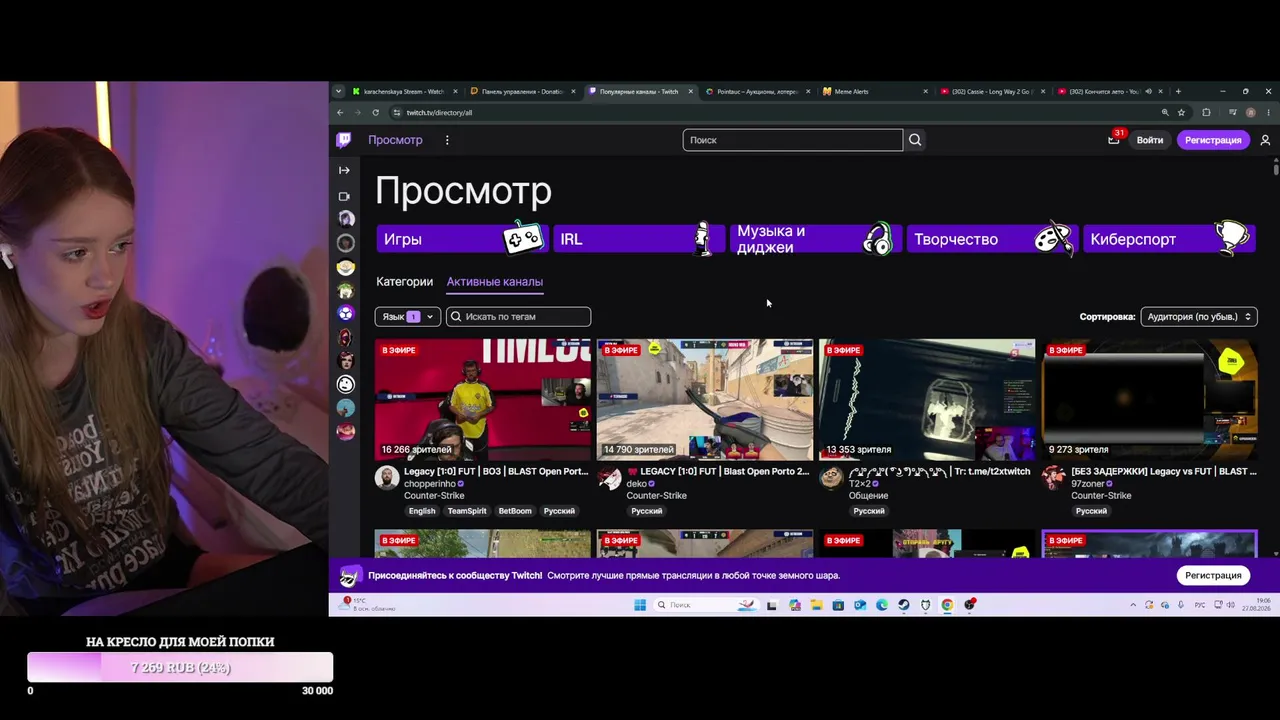Image resolution: width=1280 pixels, height=720 pixels.
Task: Switch to the Cassie - Long Way 2 Go tab
Action: pyautogui.click(x=992, y=91)
